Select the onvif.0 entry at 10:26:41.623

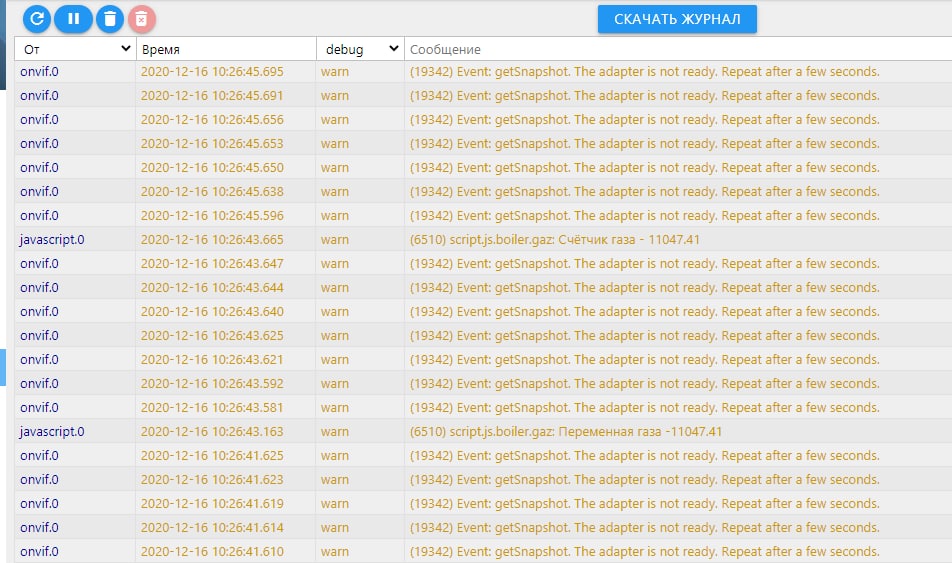point(39,480)
